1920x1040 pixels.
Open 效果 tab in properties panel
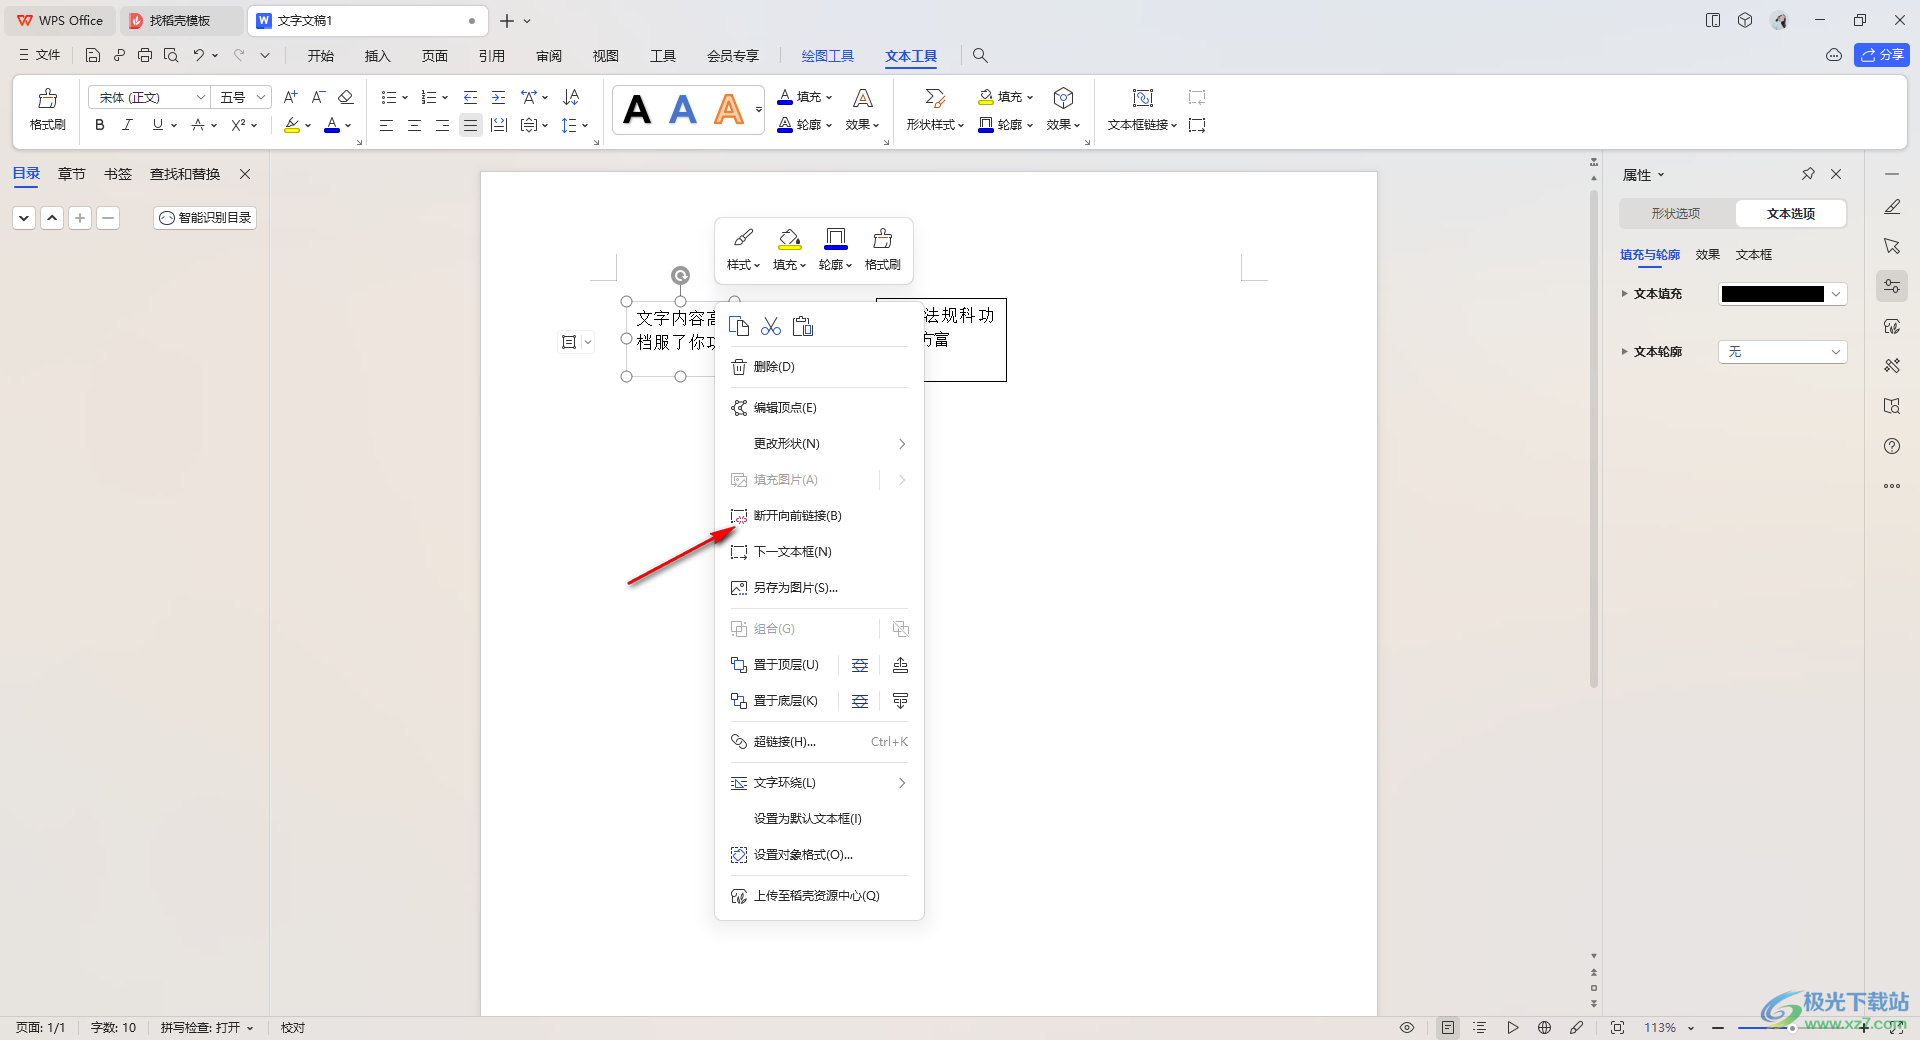[x=1707, y=255]
